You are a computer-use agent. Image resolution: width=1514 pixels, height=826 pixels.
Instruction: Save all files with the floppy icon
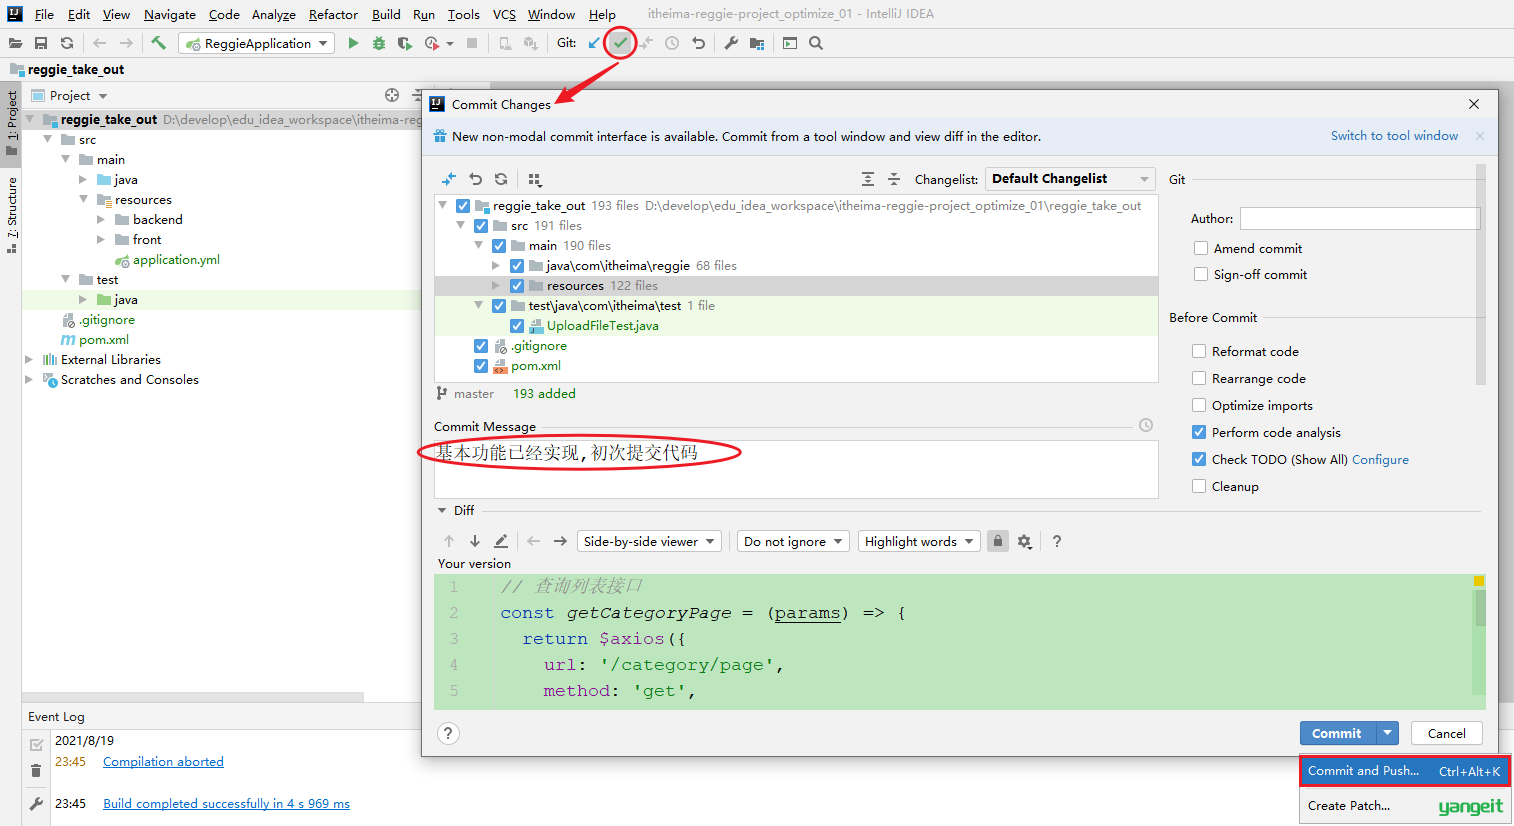click(41, 43)
